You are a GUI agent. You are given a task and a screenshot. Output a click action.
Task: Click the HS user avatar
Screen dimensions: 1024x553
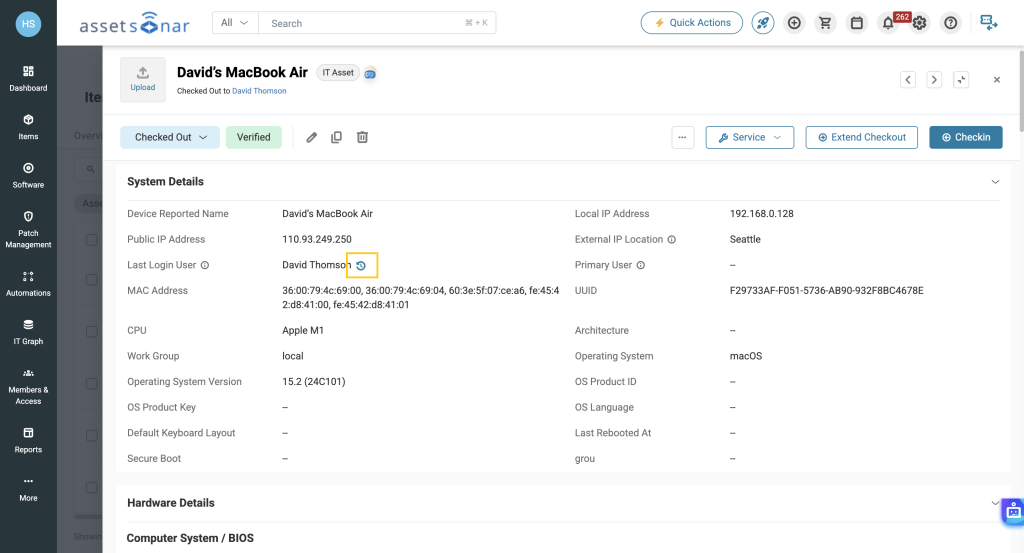[28, 24]
